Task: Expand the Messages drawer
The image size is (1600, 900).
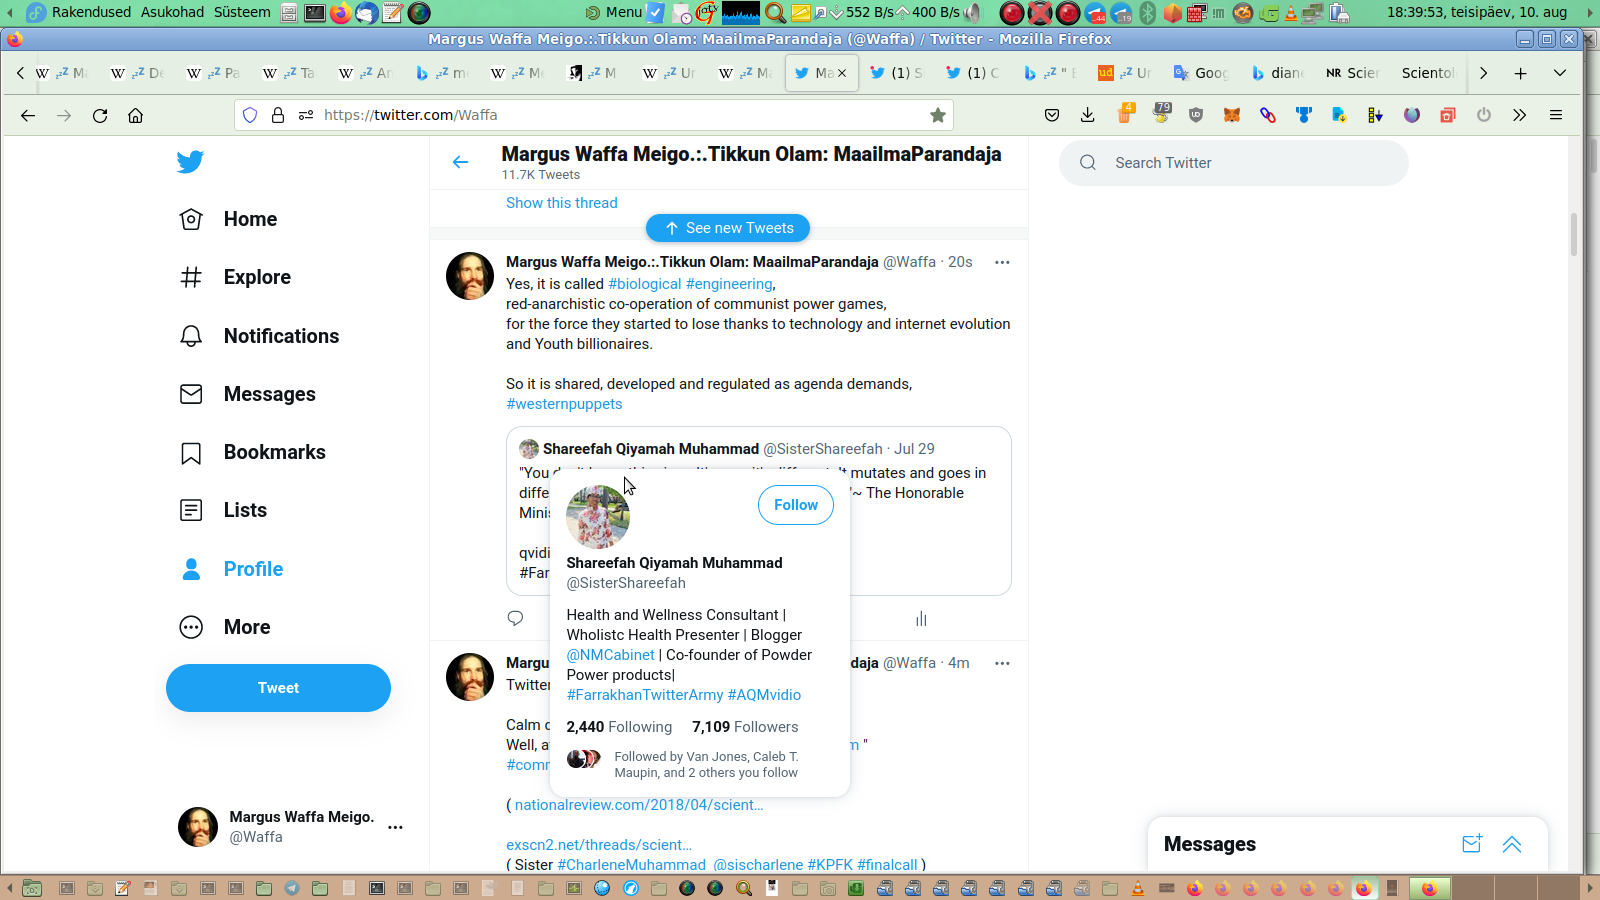Action: click(1512, 844)
